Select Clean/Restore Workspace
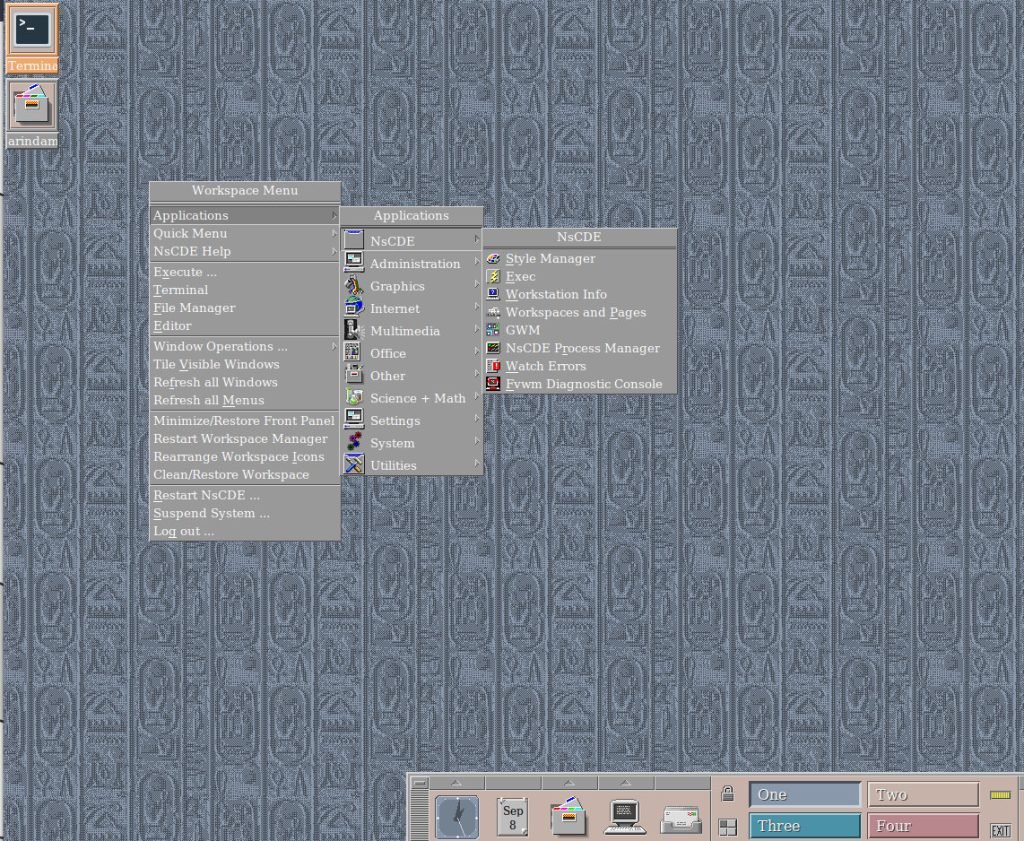Screen dimensions: 1024x841 [245, 475]
